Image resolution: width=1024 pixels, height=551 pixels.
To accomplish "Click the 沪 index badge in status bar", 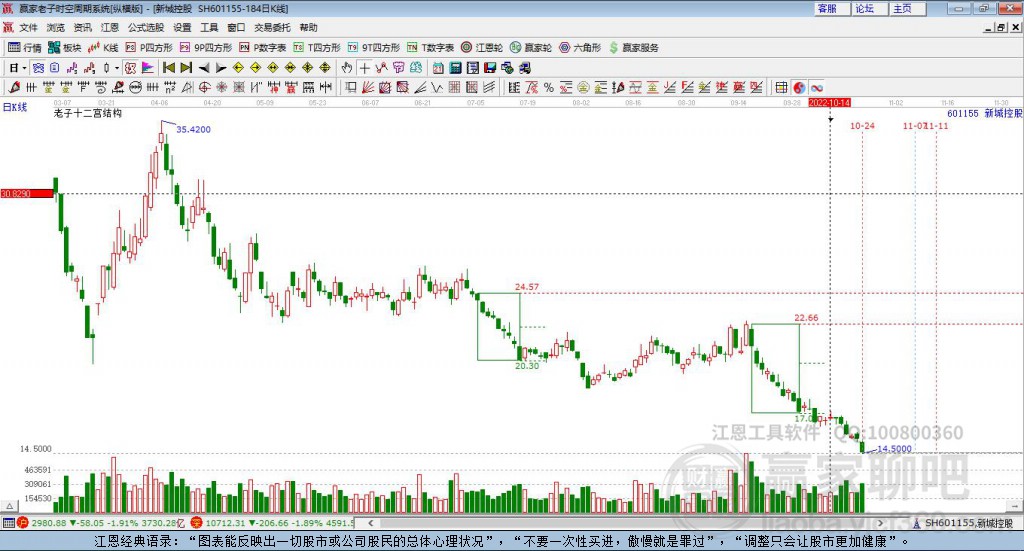I will pyautogui.click(x=22, y=523).
